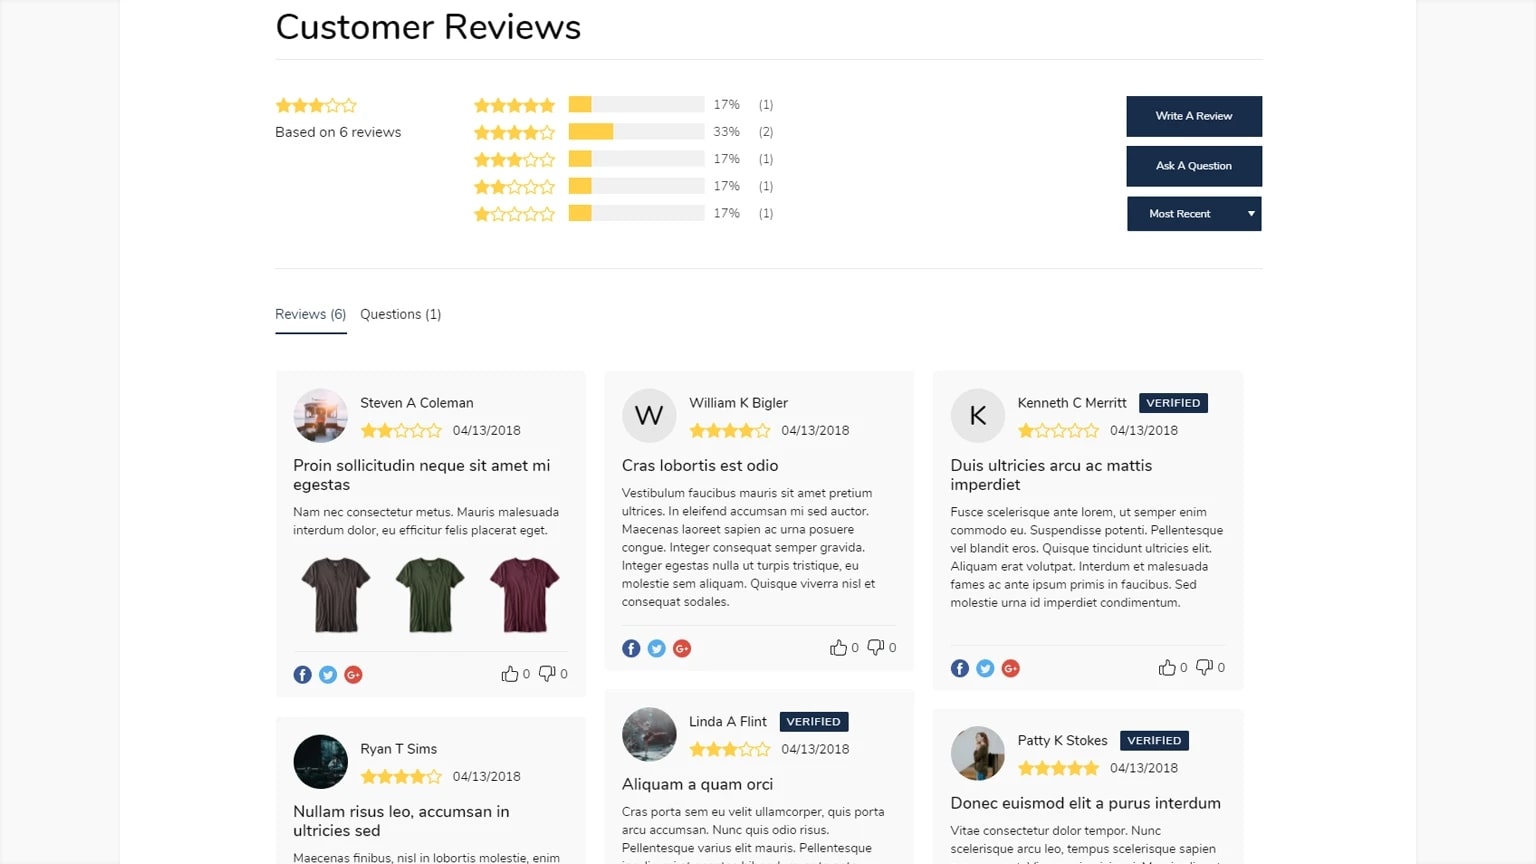Open the maroon t-shirt review photo

tap(524, 595)
